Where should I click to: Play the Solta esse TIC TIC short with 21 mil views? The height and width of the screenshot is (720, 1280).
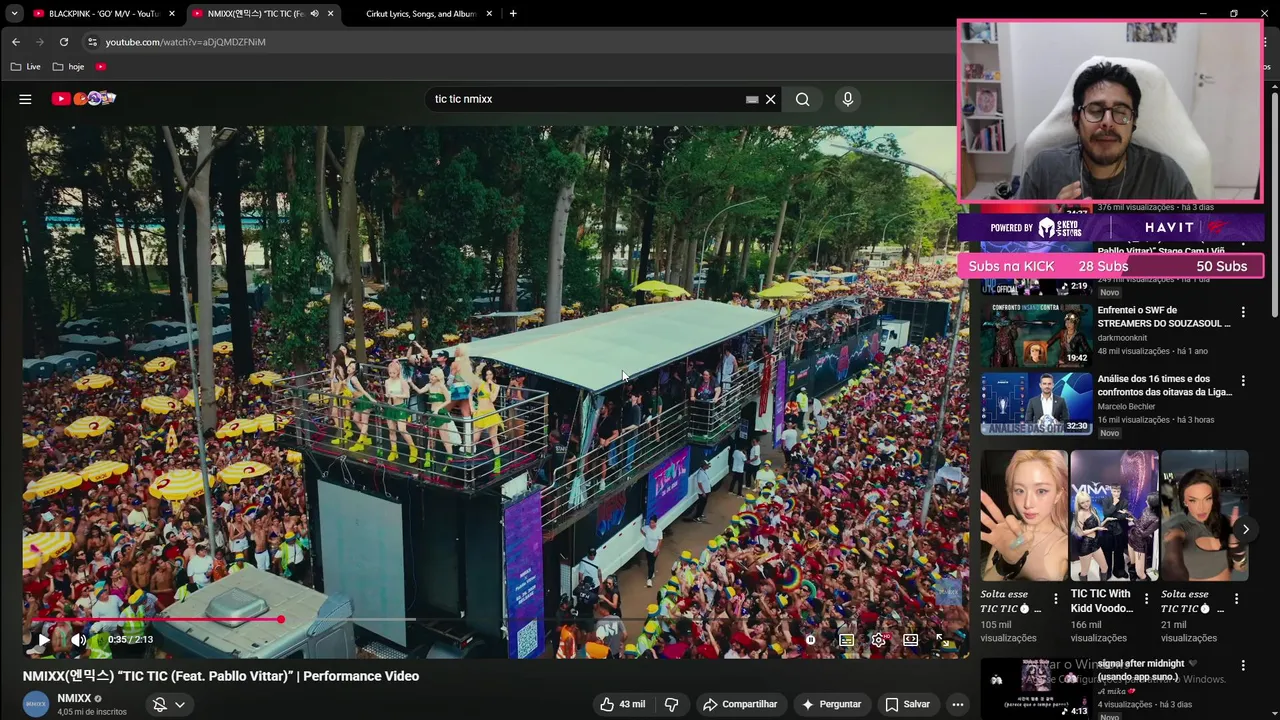click(x=1204, y=516)
